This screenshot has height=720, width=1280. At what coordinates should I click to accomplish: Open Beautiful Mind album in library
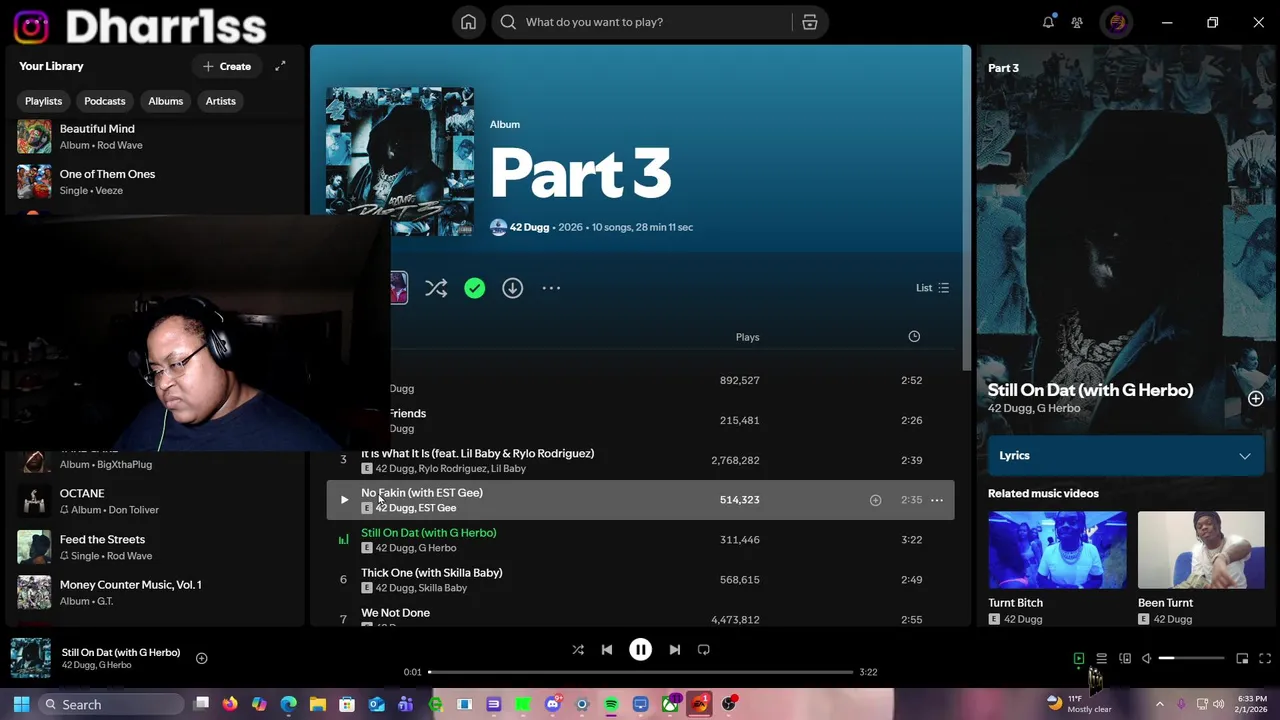[x=155, y=137]
